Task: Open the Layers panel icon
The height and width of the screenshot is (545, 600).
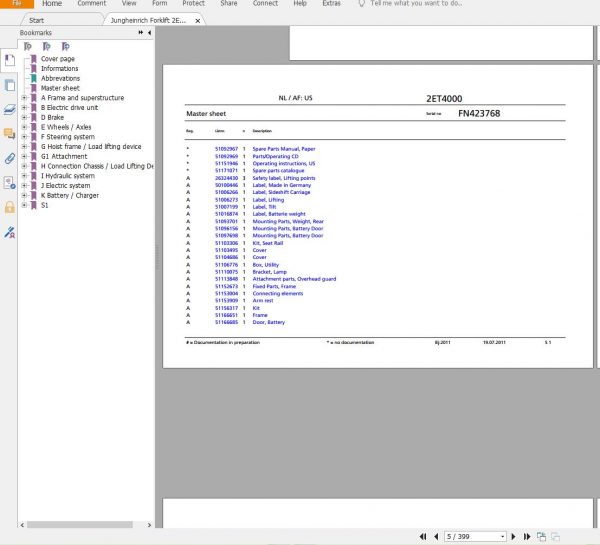Action: [x=8, y=110]
